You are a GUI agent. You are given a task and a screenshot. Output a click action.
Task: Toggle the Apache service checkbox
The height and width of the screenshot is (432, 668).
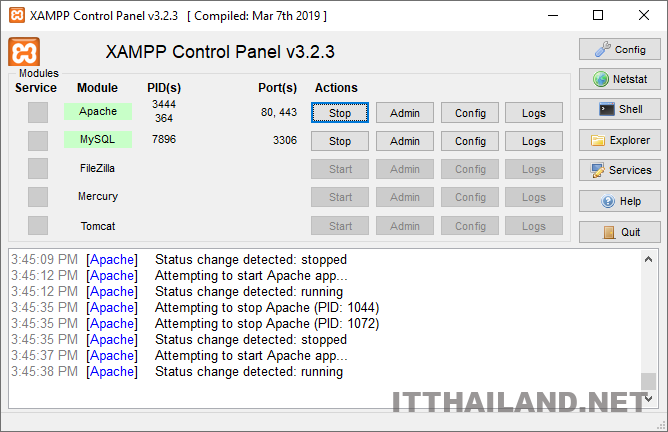pyautogui.click(x=38, y=112)
